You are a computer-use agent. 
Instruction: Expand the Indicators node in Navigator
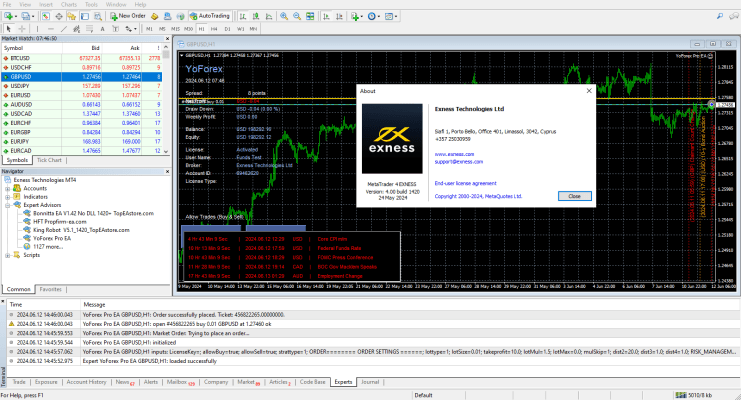pos(8,197)
